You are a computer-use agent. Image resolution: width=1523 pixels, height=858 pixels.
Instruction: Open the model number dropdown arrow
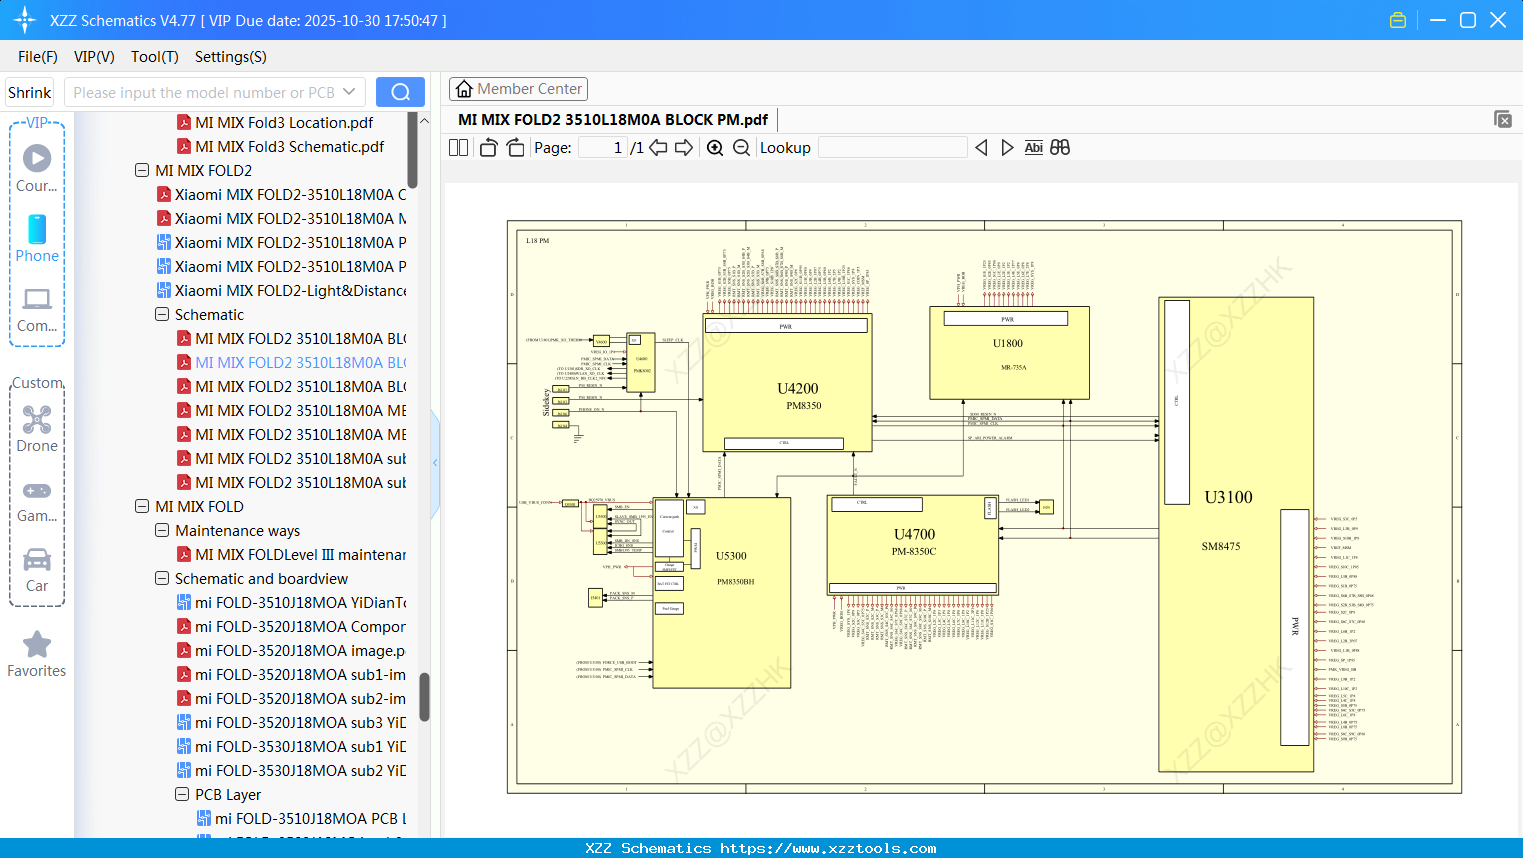(x=349, y=92)
